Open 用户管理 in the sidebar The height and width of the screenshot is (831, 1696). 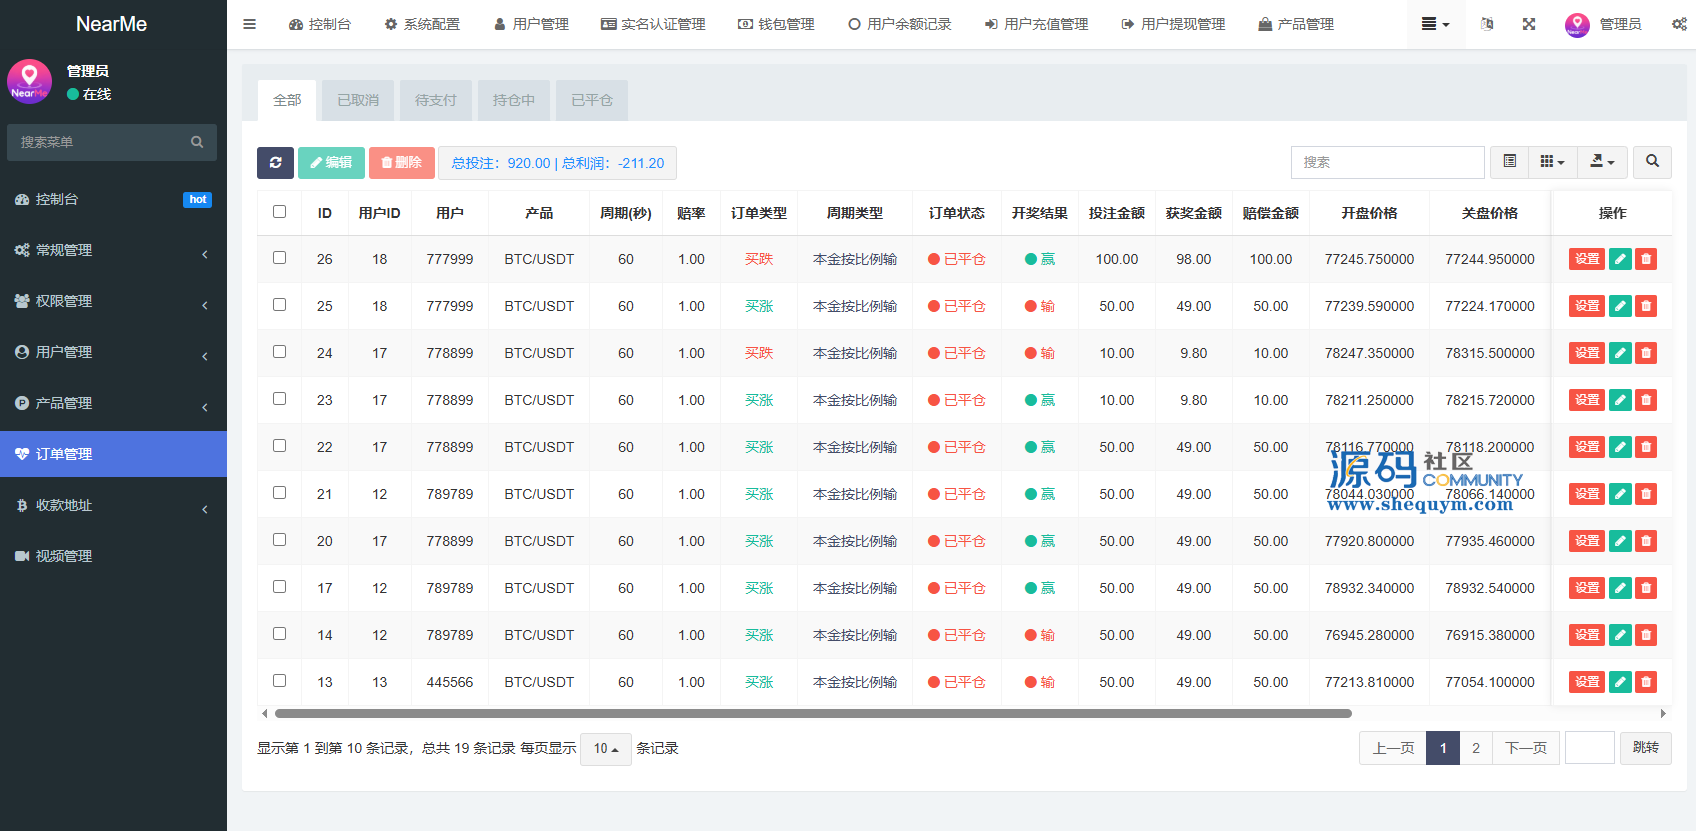point(113,352)
